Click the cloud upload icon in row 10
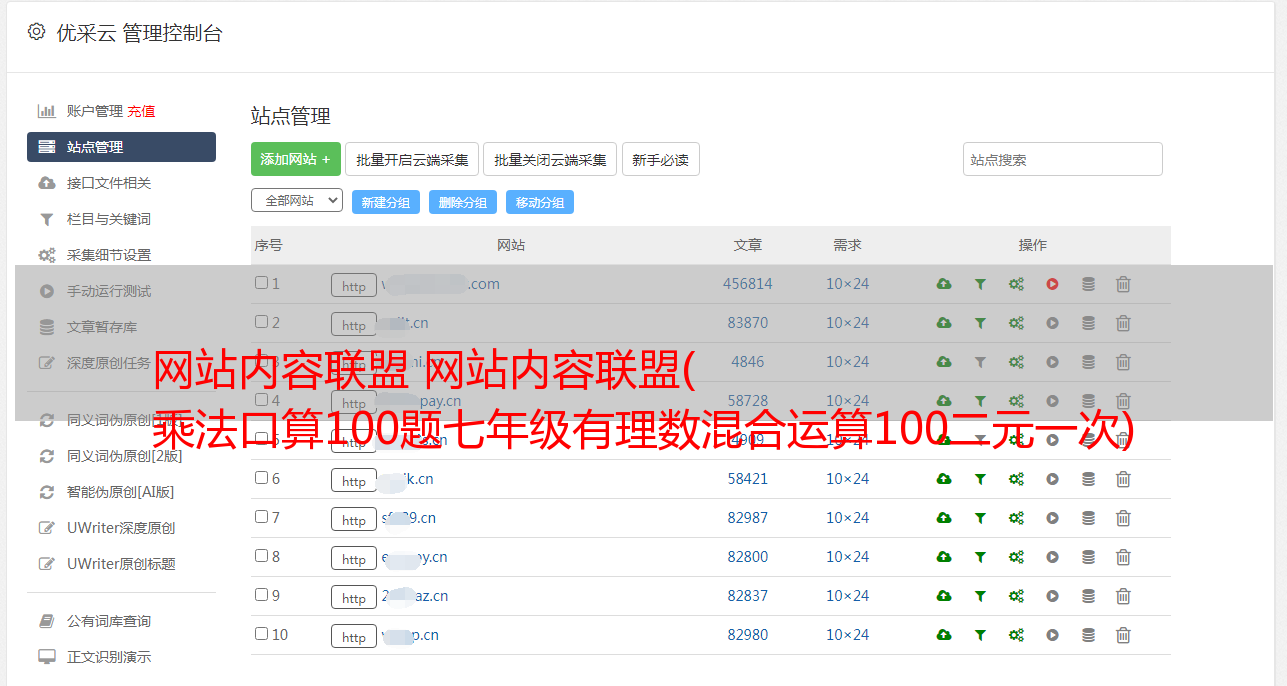 point(944,635)
